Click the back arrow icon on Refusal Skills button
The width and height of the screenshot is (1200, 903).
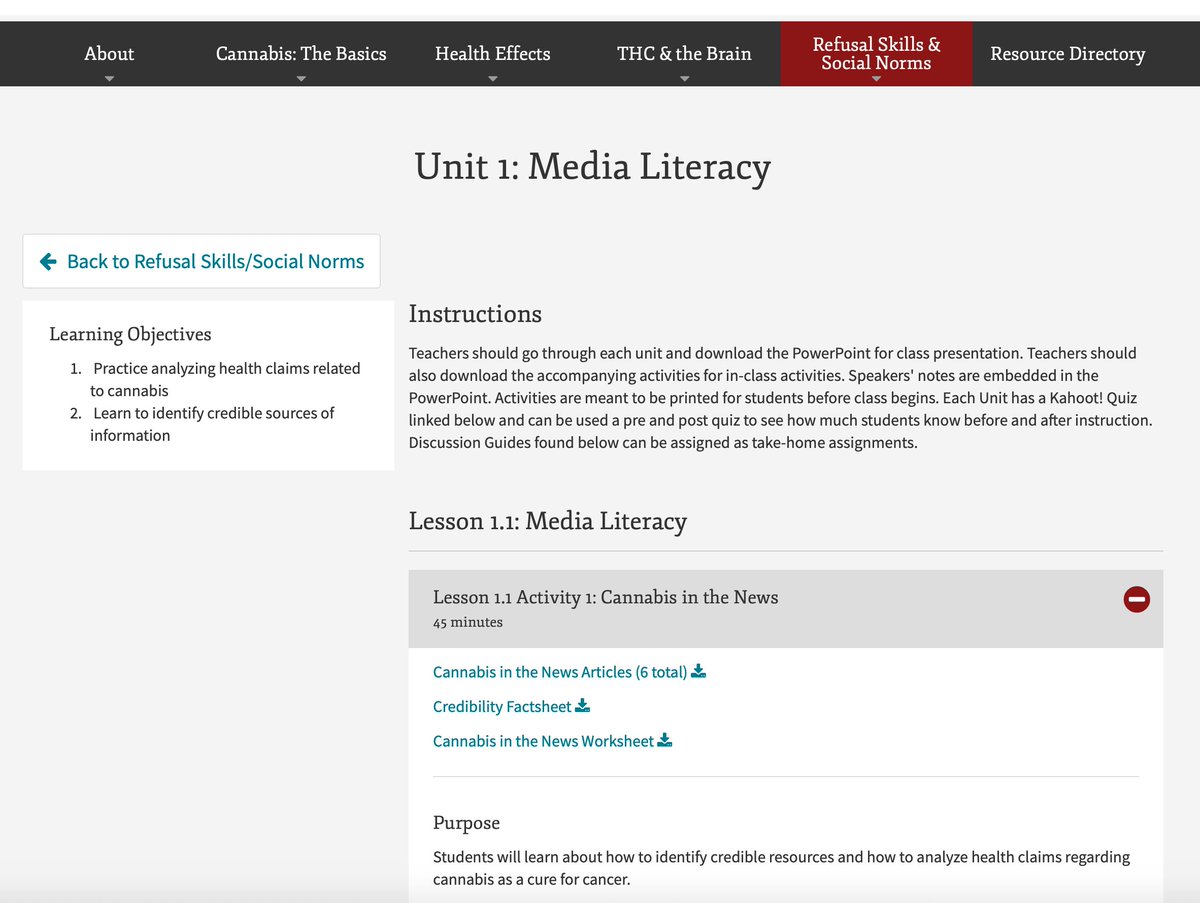pyautogui.click(x=48, y=261)
